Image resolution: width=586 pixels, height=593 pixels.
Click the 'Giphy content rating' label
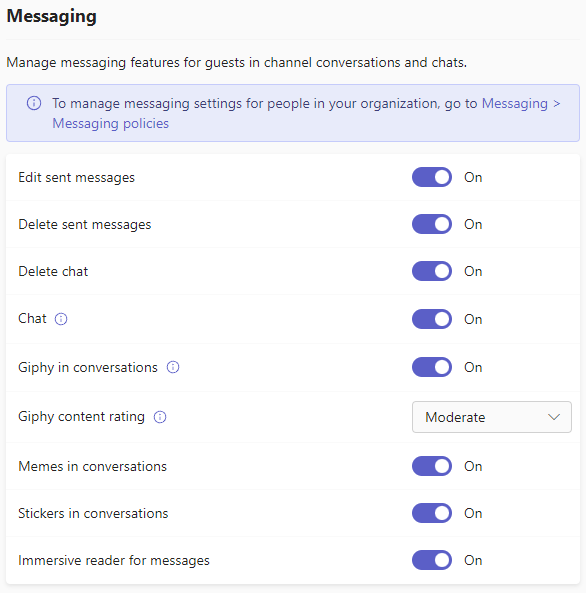click(x=81, y=416)
